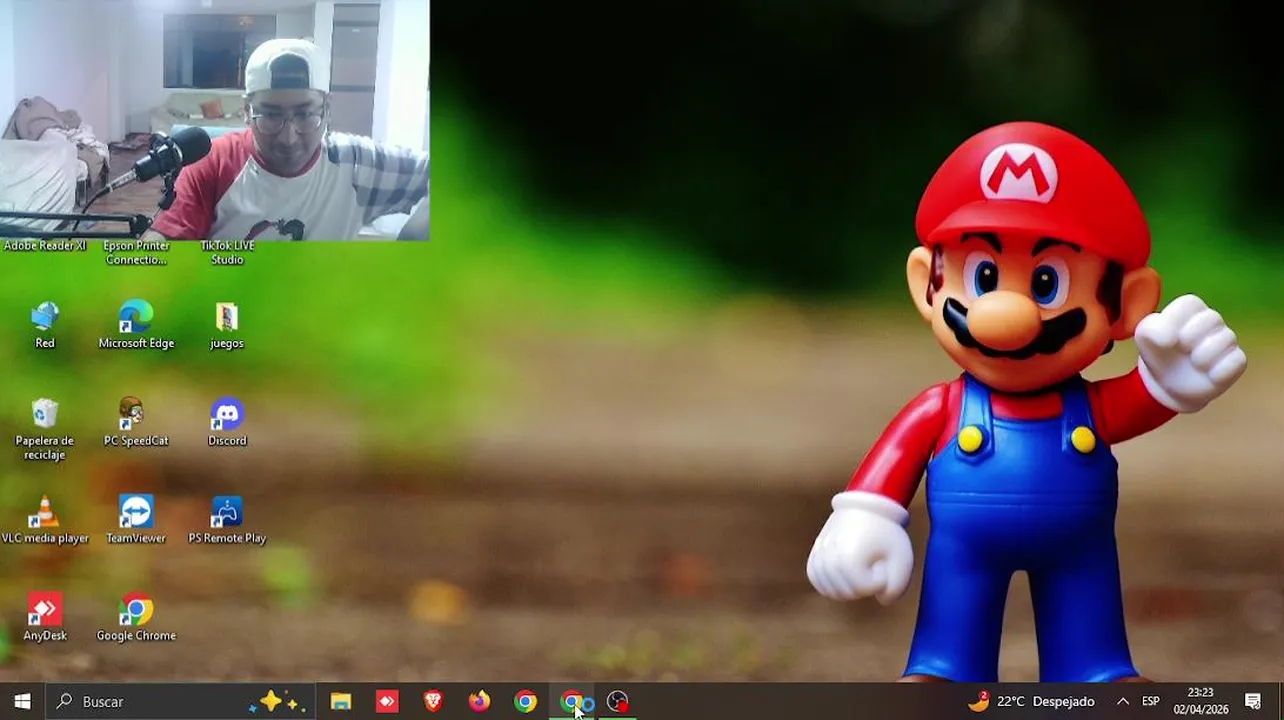Open AnyDesk desktop shortcut
The width and height of the screenshot is (1284, 720).
point(45,618)
